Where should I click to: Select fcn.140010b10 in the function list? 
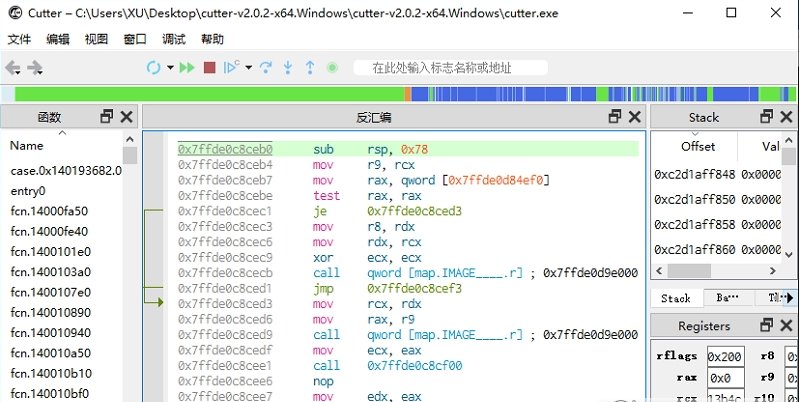click(x=51, y=373)
